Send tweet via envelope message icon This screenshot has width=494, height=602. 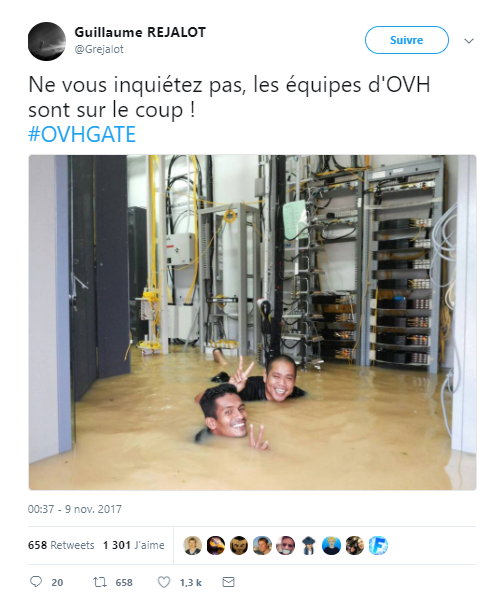click(228, 582)
